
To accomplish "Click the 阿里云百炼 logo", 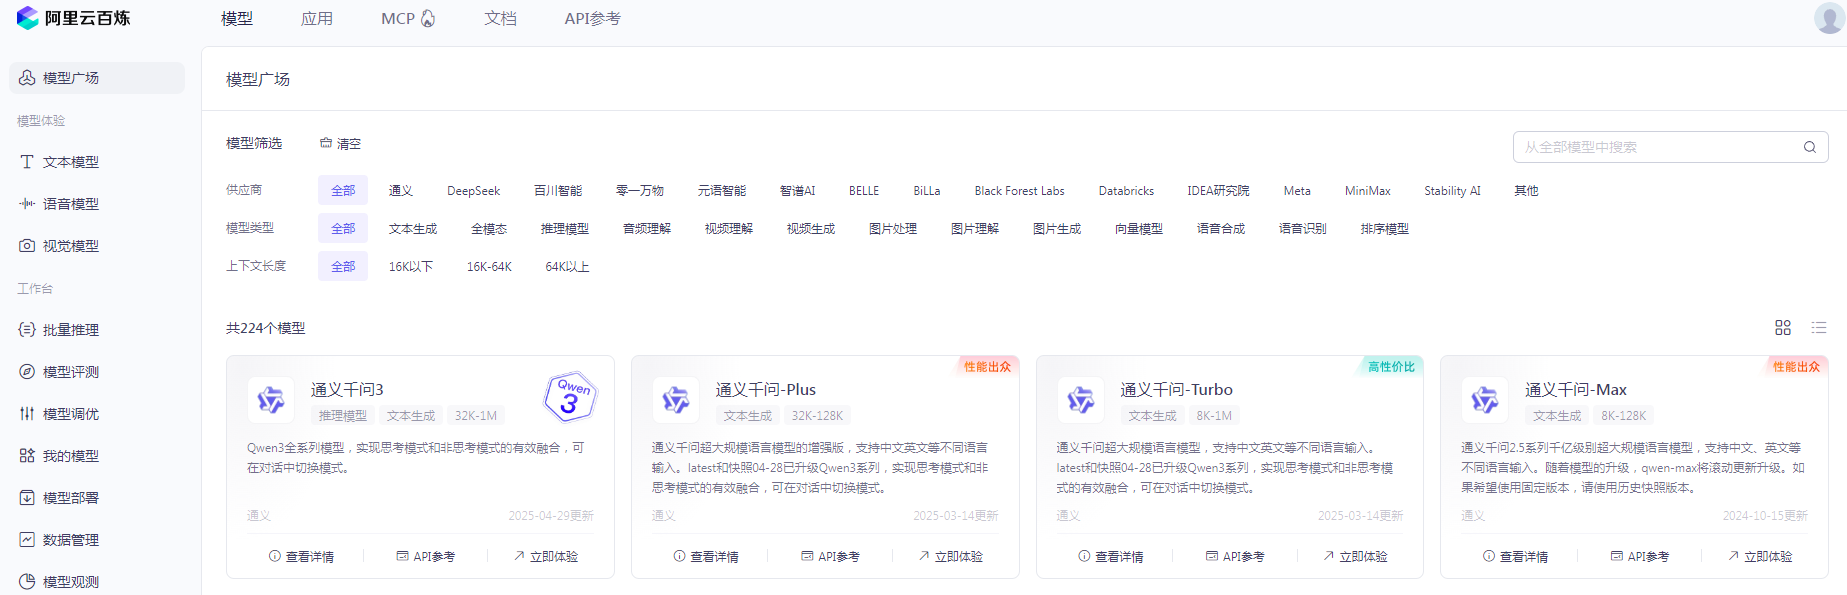I will coord(74,18).
